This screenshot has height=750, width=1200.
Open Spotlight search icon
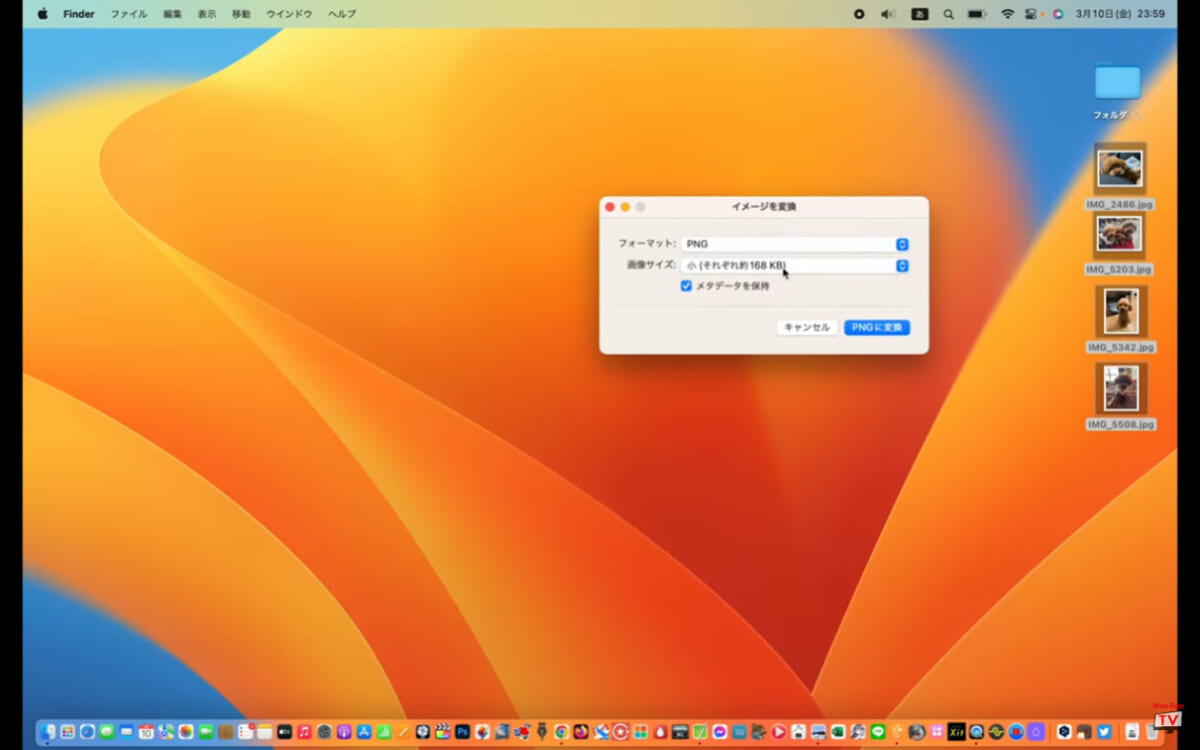coord(949,14)
